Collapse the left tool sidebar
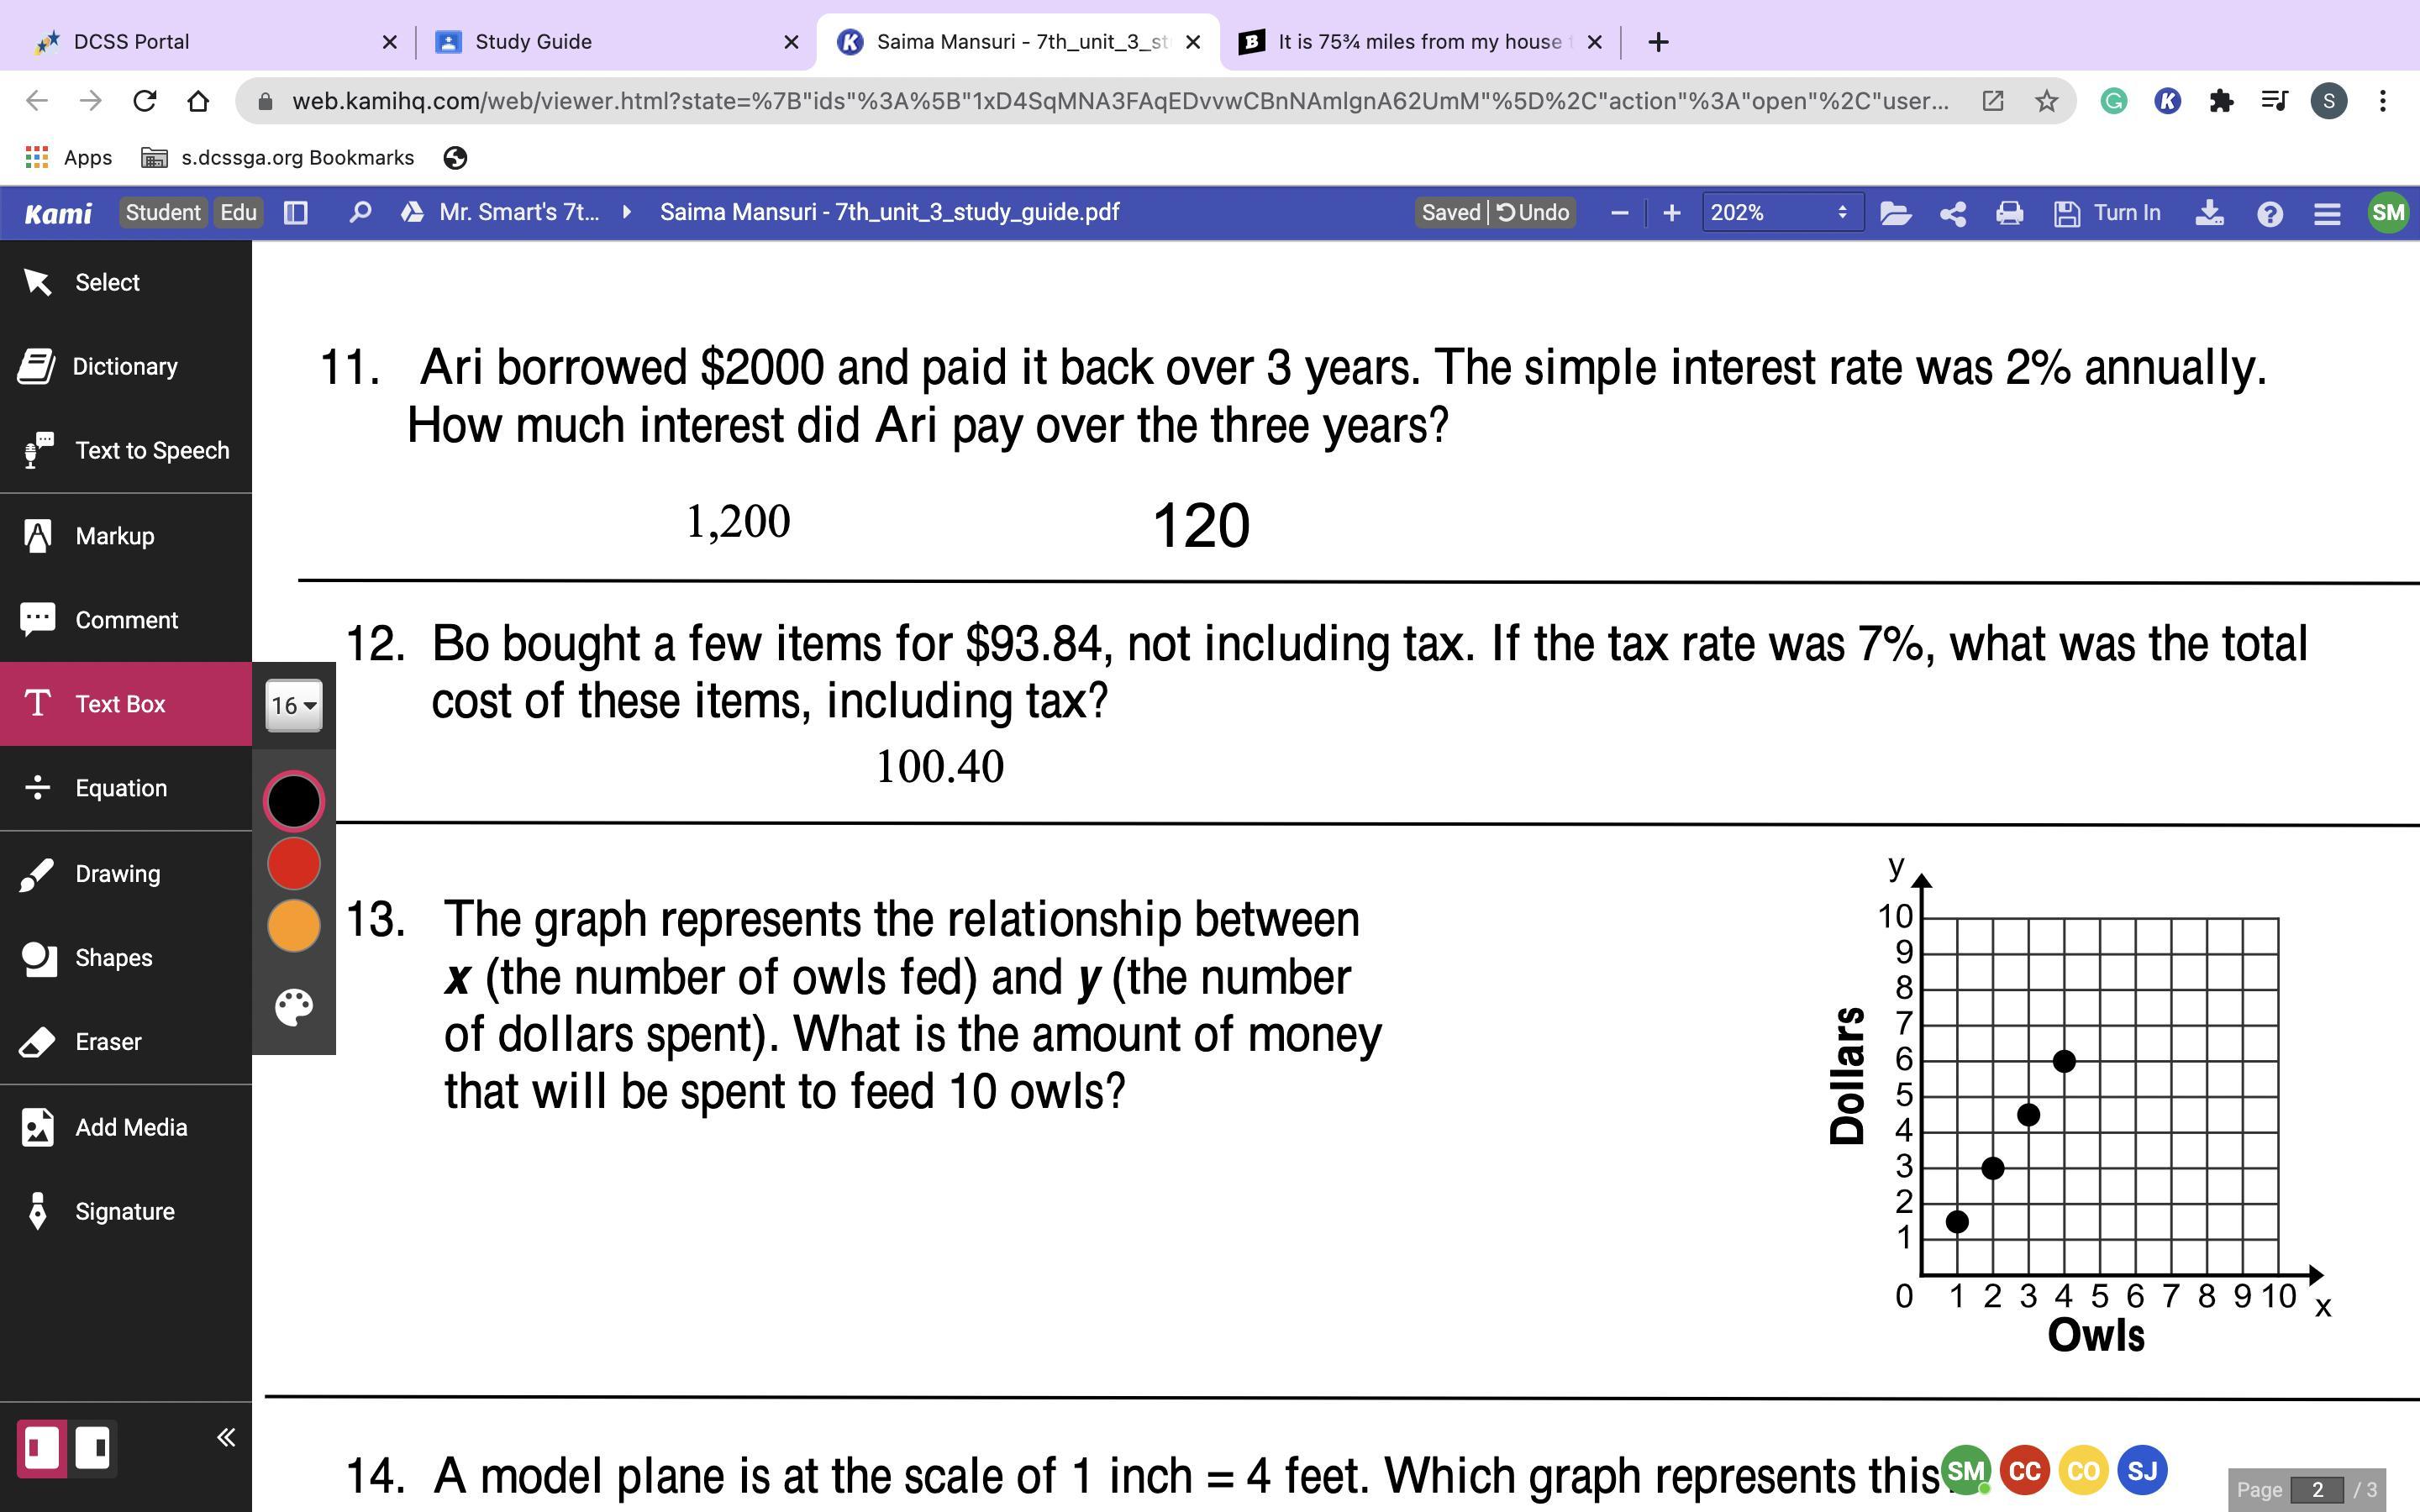 tap(226, 1438)
